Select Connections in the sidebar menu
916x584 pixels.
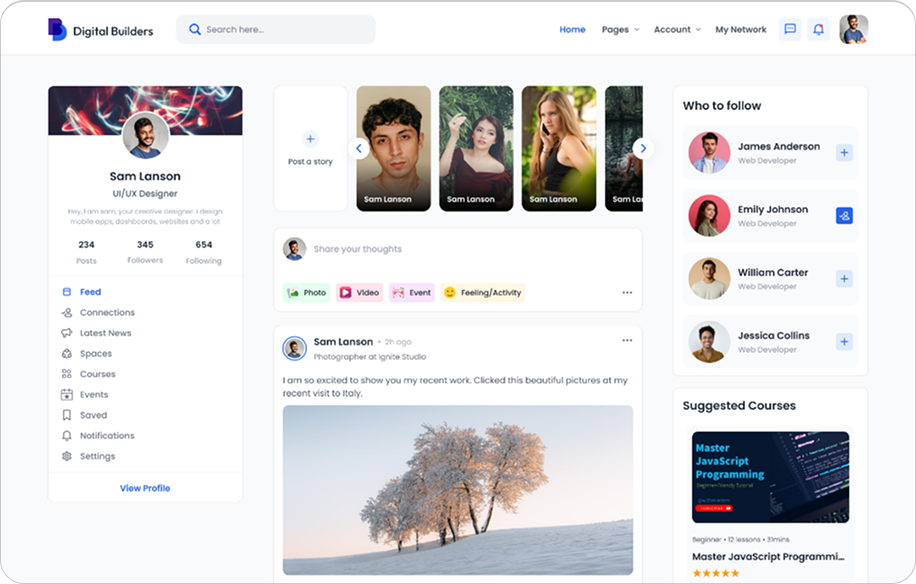[107, 312]
